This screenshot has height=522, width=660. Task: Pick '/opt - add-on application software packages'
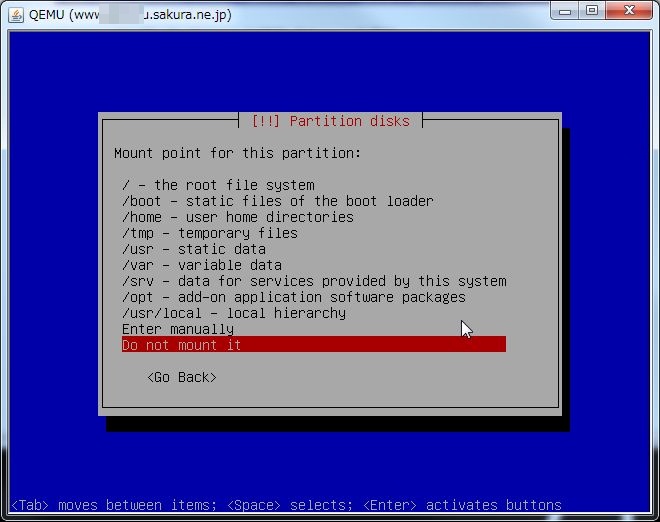point(294,297)
